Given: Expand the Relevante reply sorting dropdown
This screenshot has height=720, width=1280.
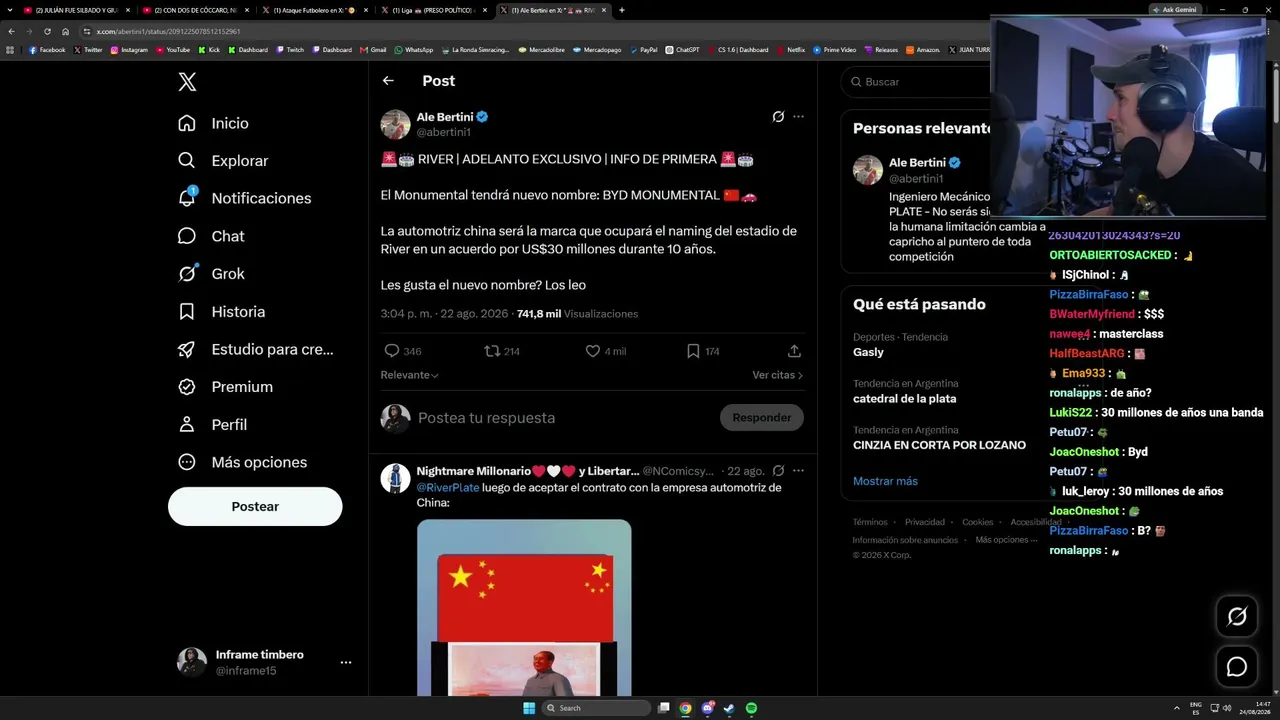Looking at the screenshot, I should (409, 375).
